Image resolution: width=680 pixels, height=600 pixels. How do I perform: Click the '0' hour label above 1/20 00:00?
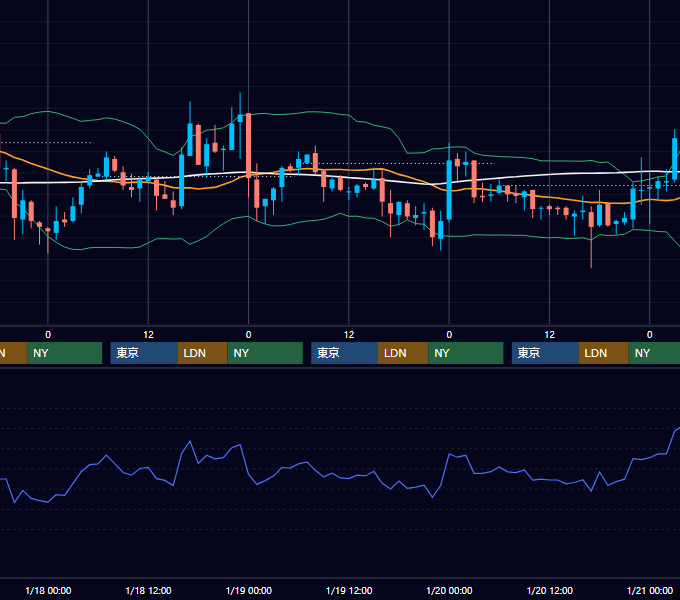(x=449, y=335)
